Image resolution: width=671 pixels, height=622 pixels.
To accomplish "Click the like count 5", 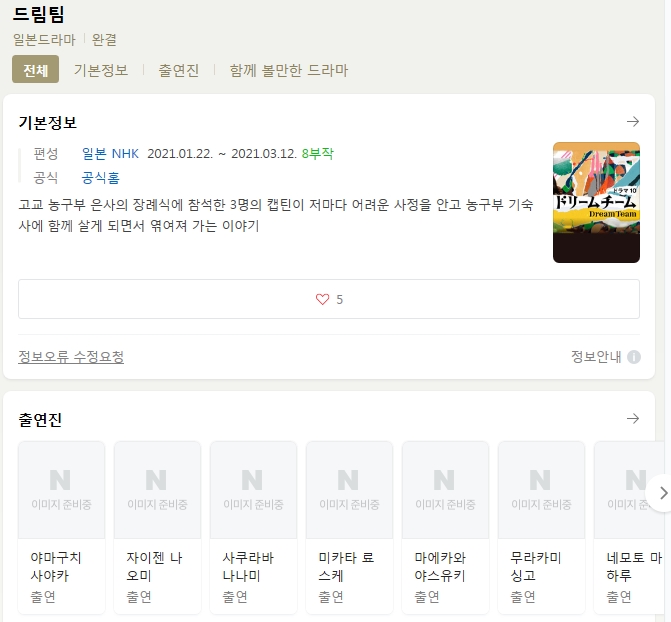I will coord(339,300).
